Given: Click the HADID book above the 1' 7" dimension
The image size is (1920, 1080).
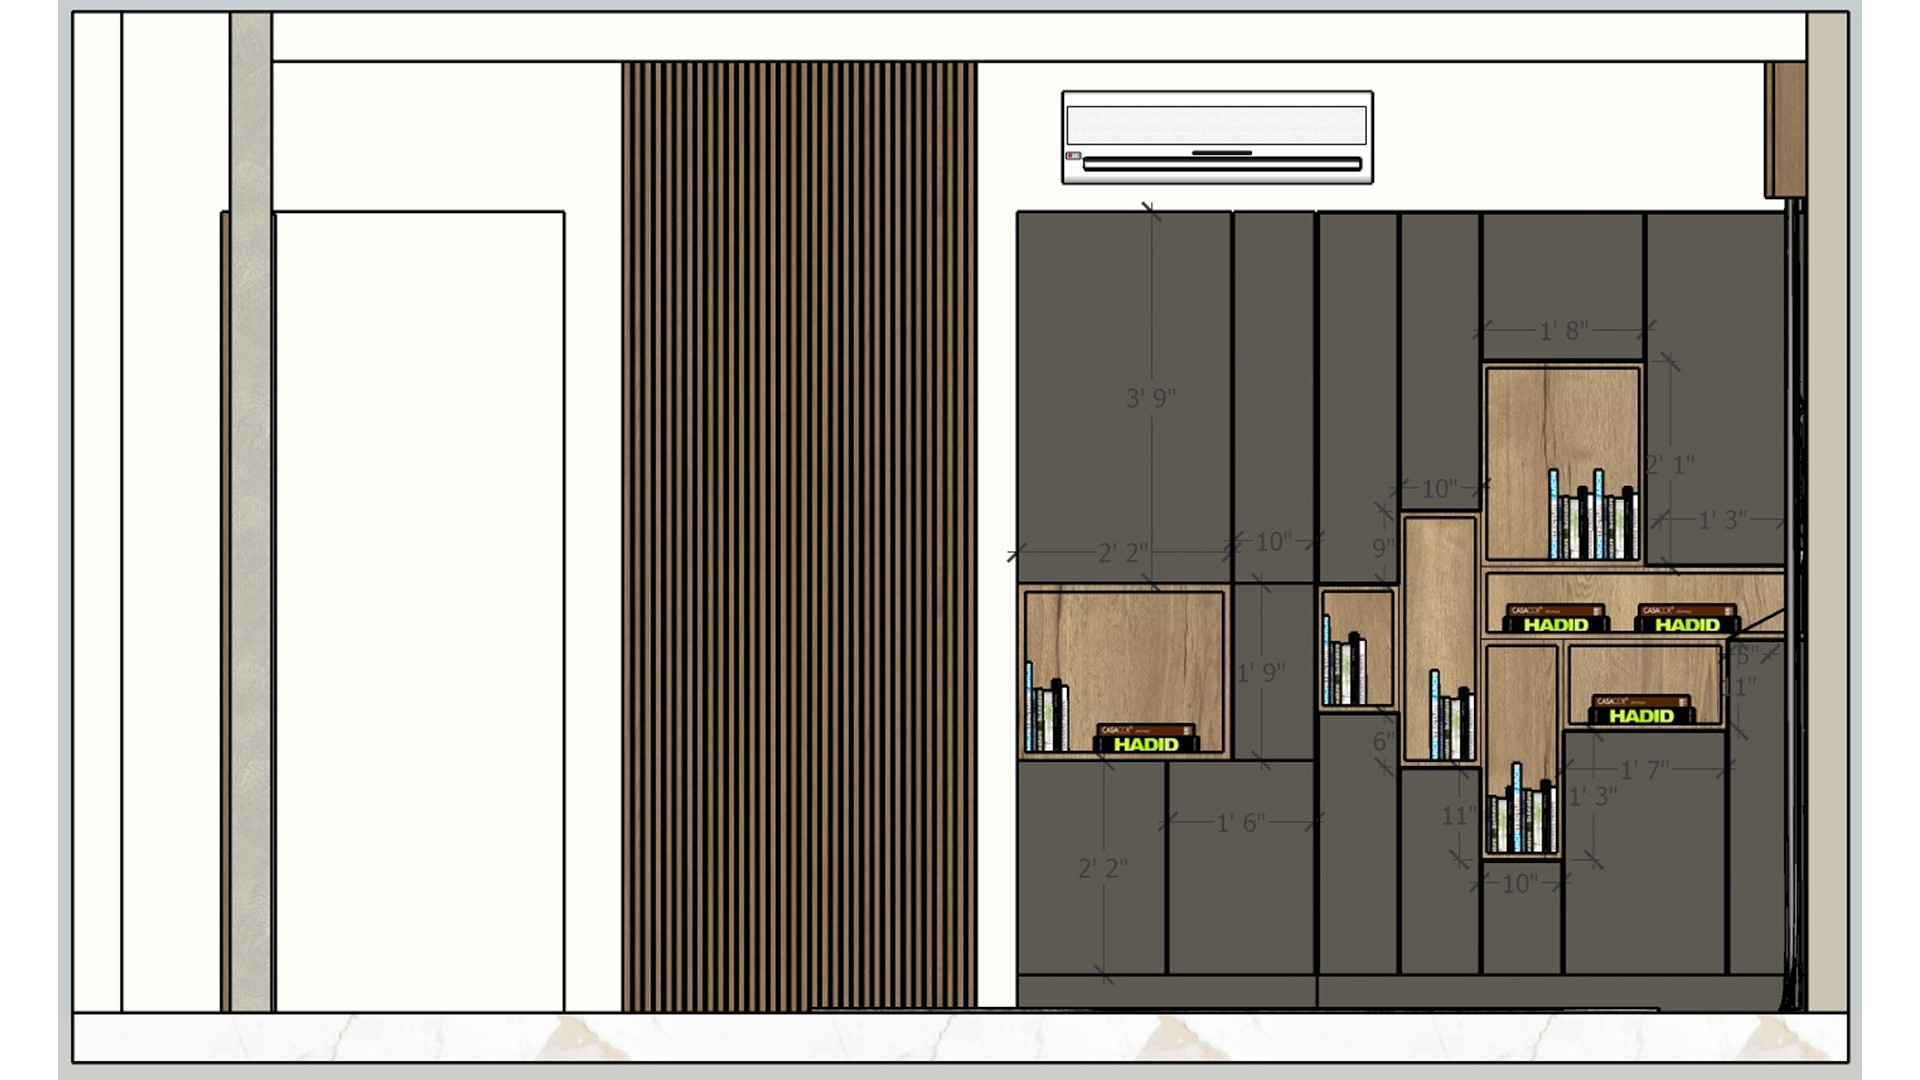Looking at the screenshot, I should (x=1641, y=710).
